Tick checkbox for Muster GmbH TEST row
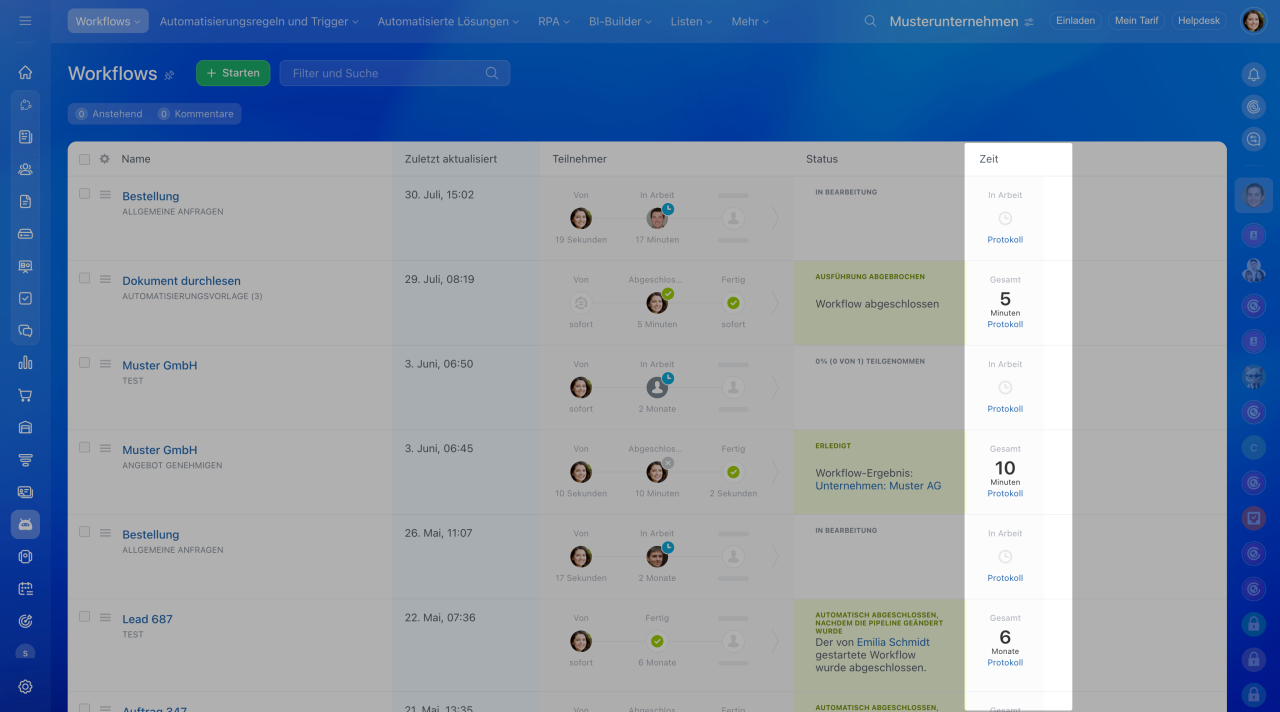 (x=84, y=363)
